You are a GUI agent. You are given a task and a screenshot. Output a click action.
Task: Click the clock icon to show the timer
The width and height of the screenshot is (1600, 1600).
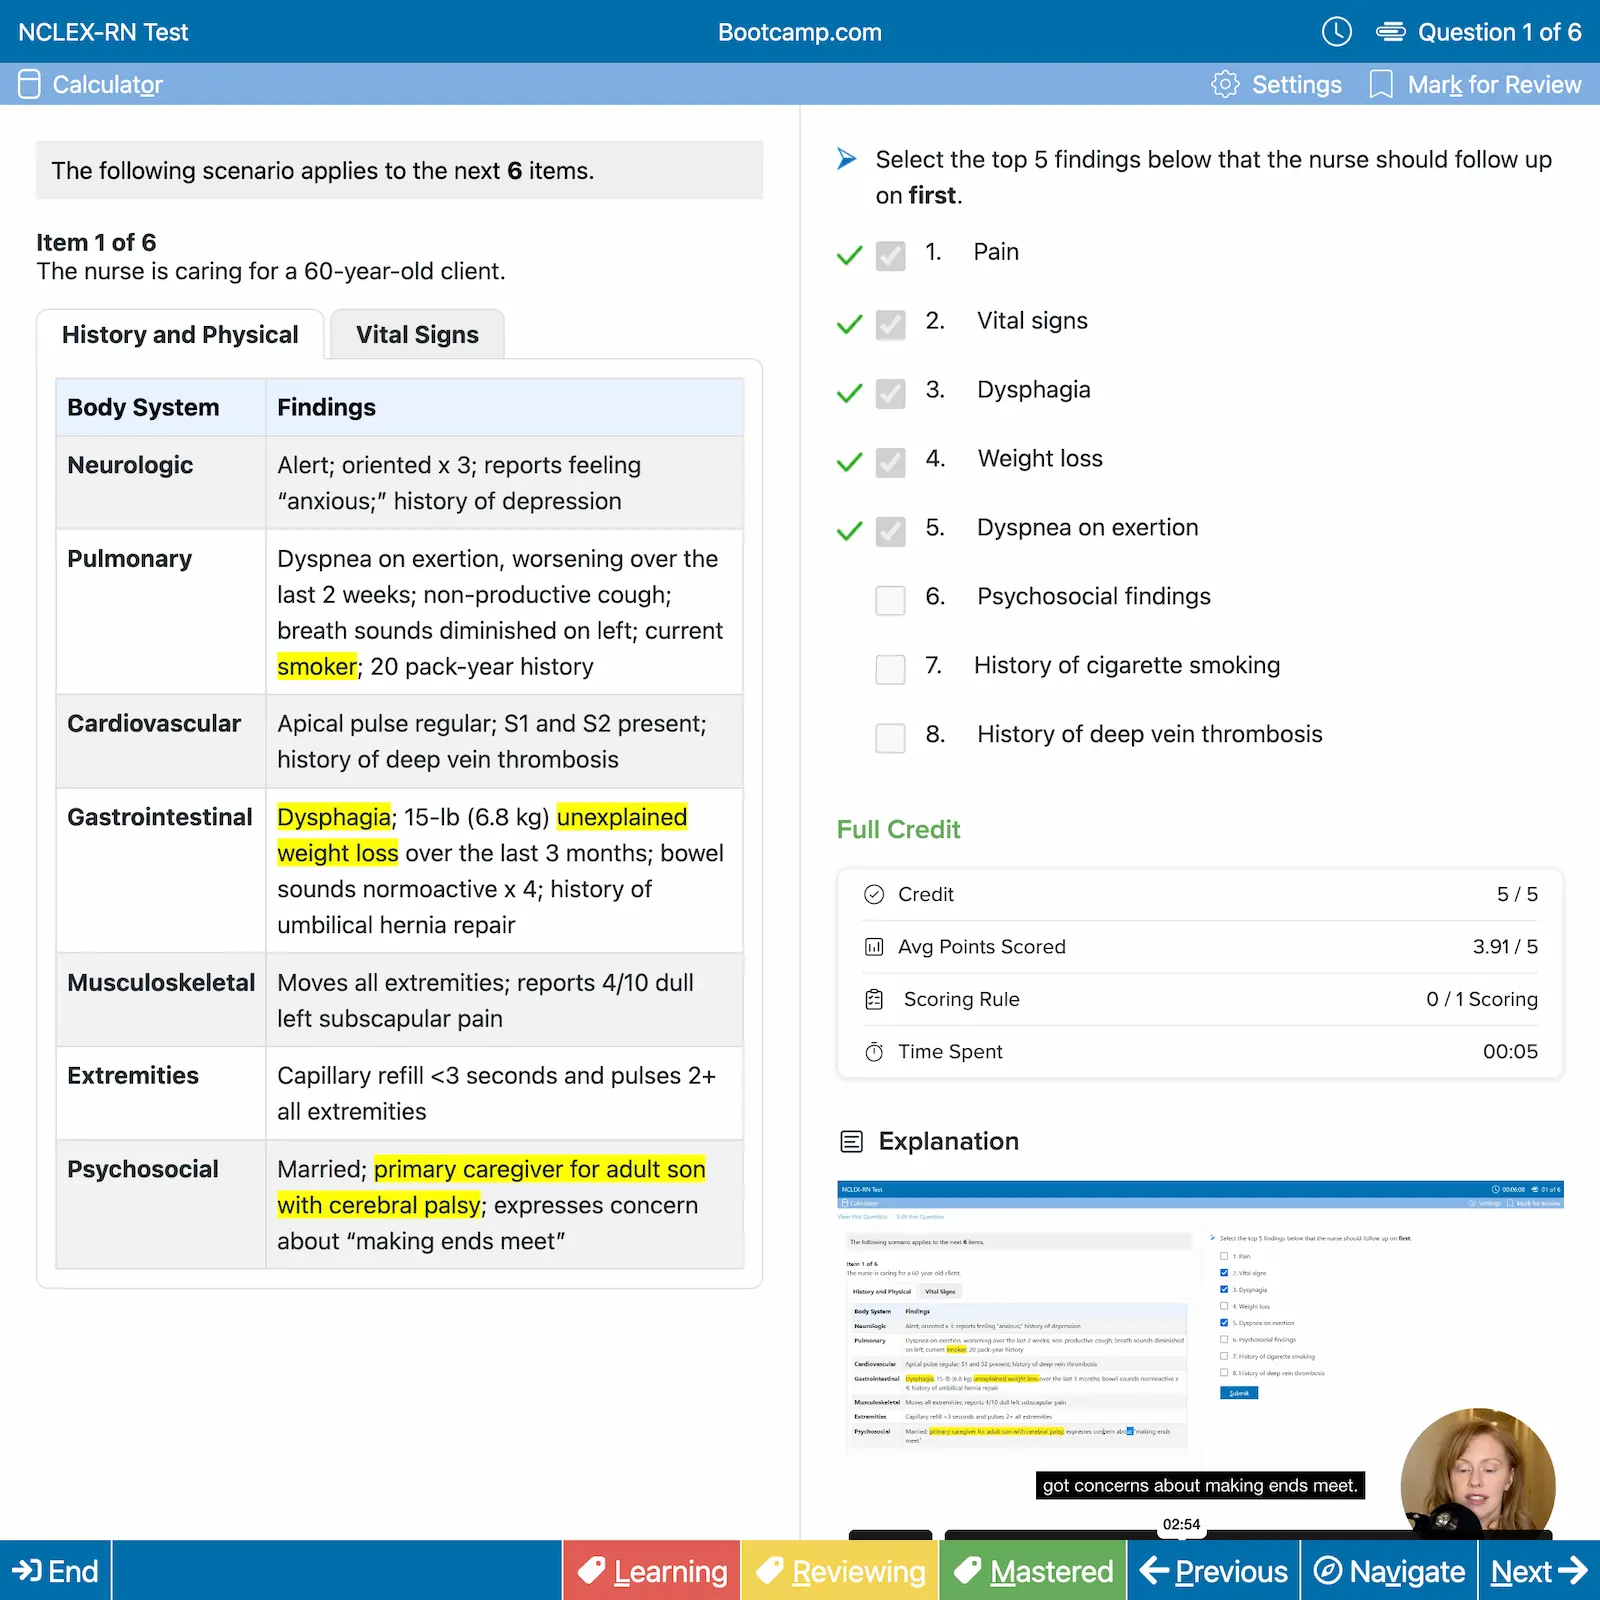[x=1337, y=31]
